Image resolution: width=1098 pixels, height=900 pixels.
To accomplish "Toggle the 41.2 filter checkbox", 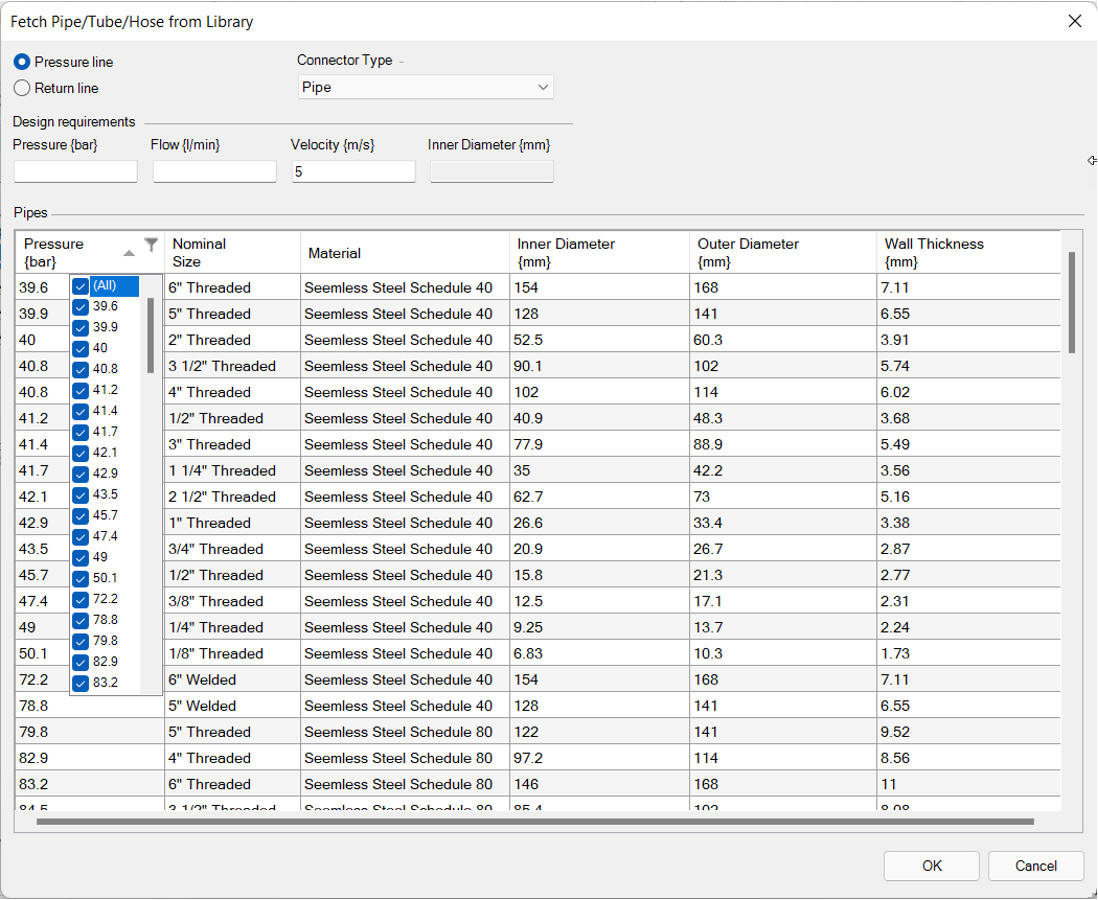I will [x=81, y=391].
